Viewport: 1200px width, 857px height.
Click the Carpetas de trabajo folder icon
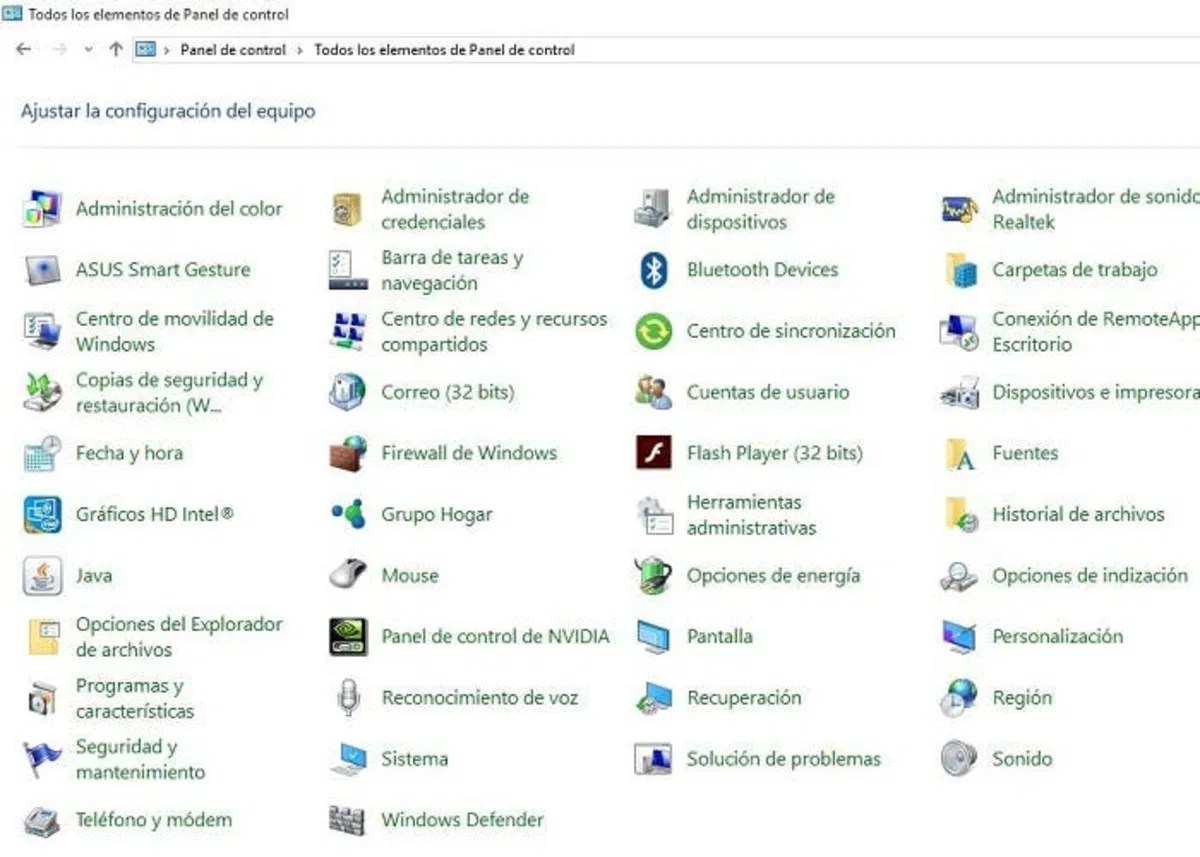(960, 270)
